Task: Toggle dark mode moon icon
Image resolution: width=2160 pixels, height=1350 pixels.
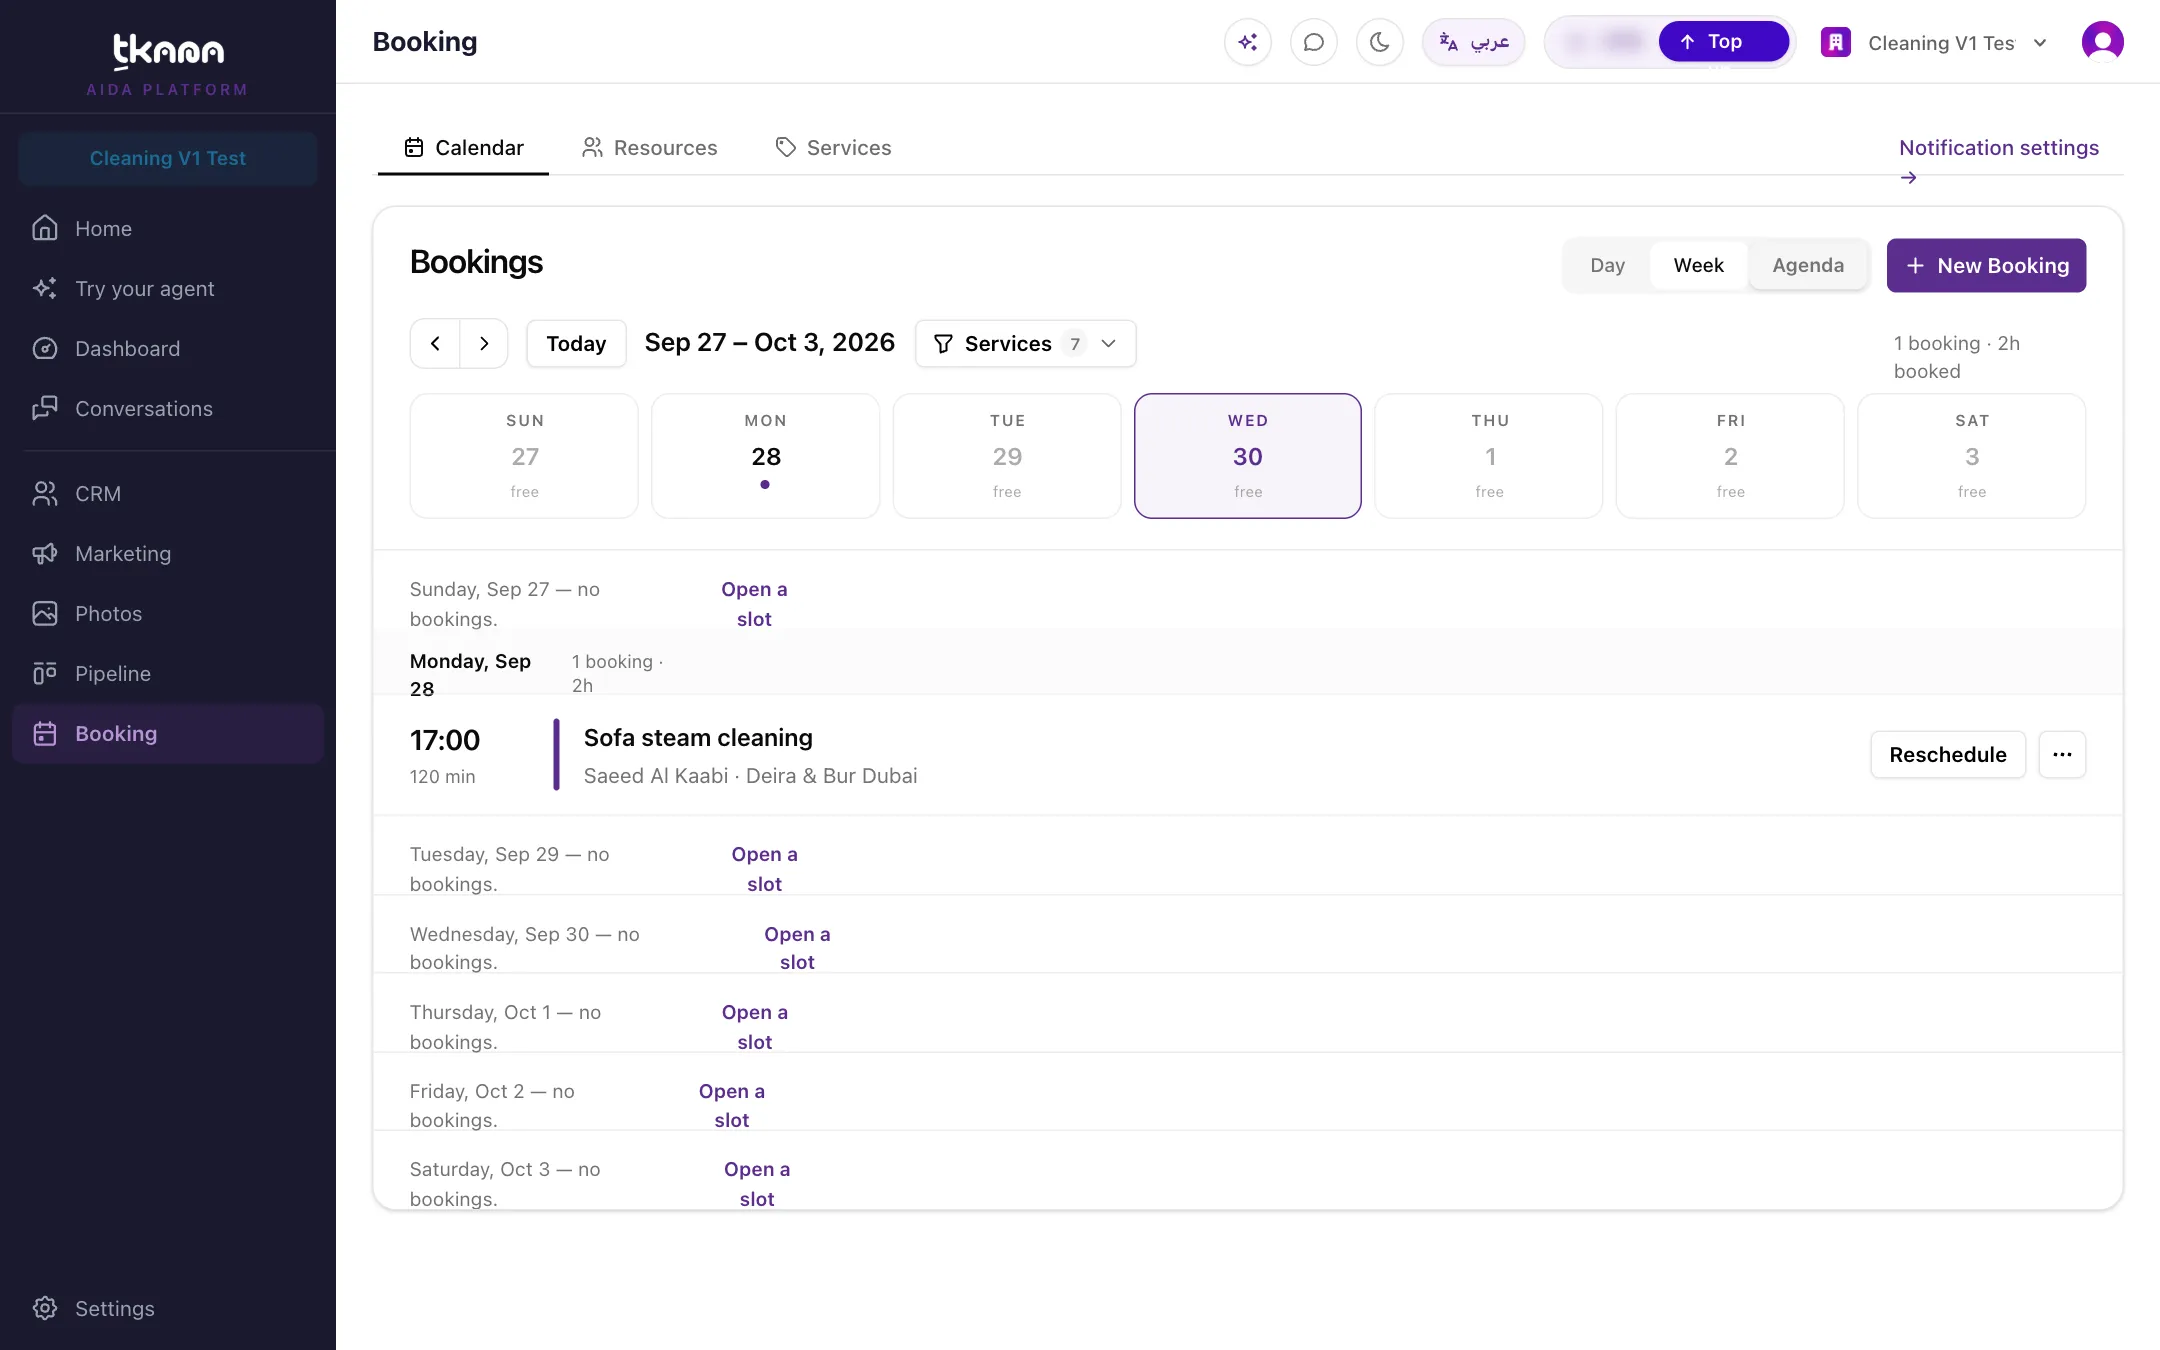Action: (x=1379, y=42)
